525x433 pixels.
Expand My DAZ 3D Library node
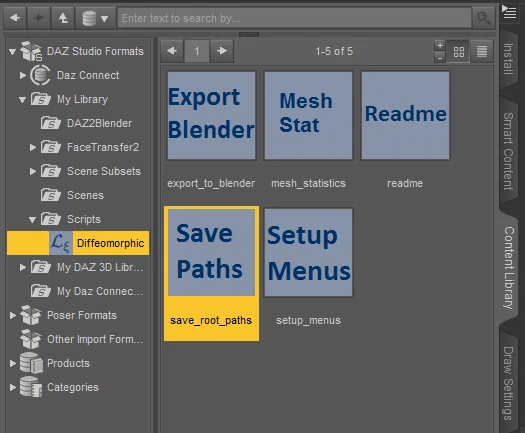coord(22,267)
